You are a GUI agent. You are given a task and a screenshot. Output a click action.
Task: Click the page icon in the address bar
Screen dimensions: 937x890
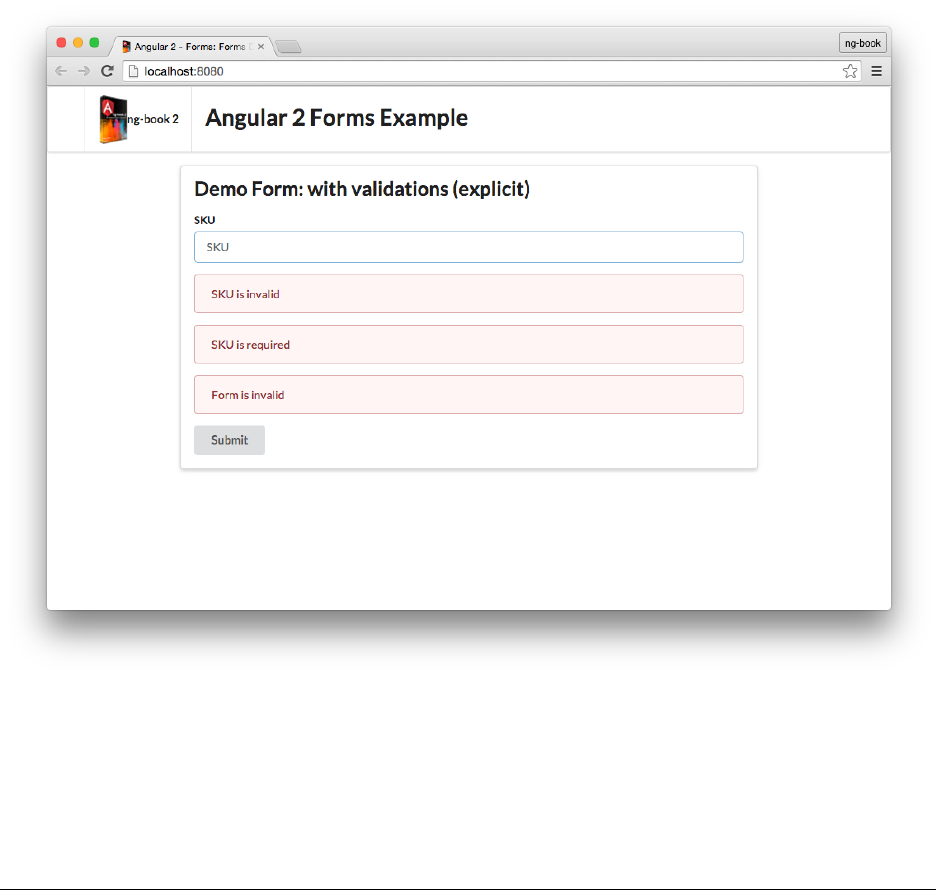(x=131, y=71)
